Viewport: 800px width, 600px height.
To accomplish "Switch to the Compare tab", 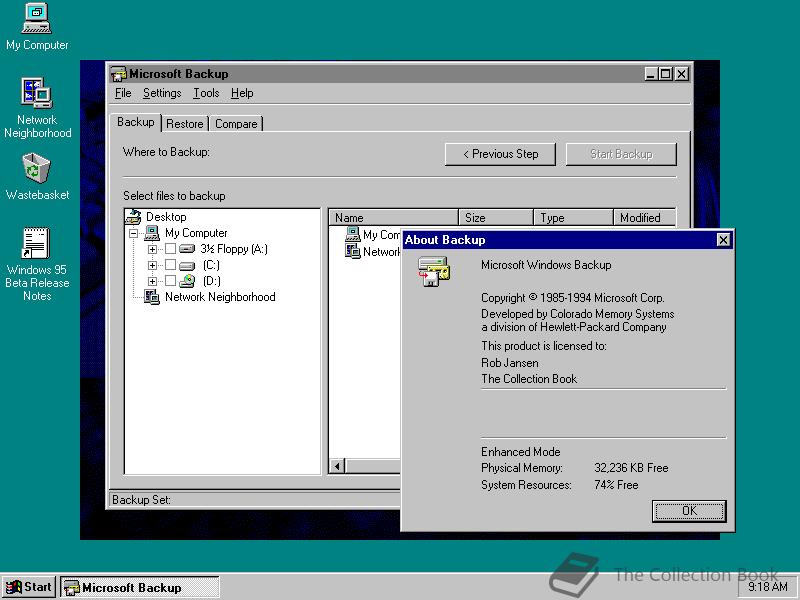I will coord(236,124).
